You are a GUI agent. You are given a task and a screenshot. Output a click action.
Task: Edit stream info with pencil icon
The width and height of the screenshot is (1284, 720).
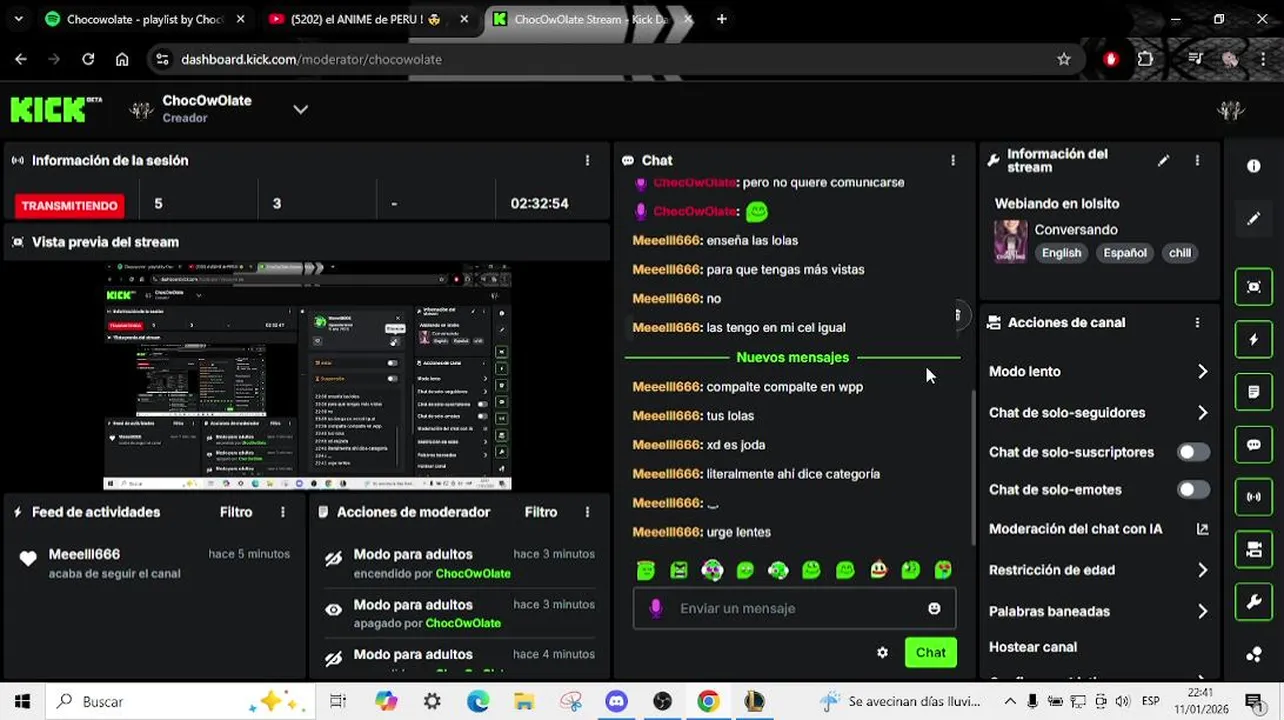tap(1163, 160)
